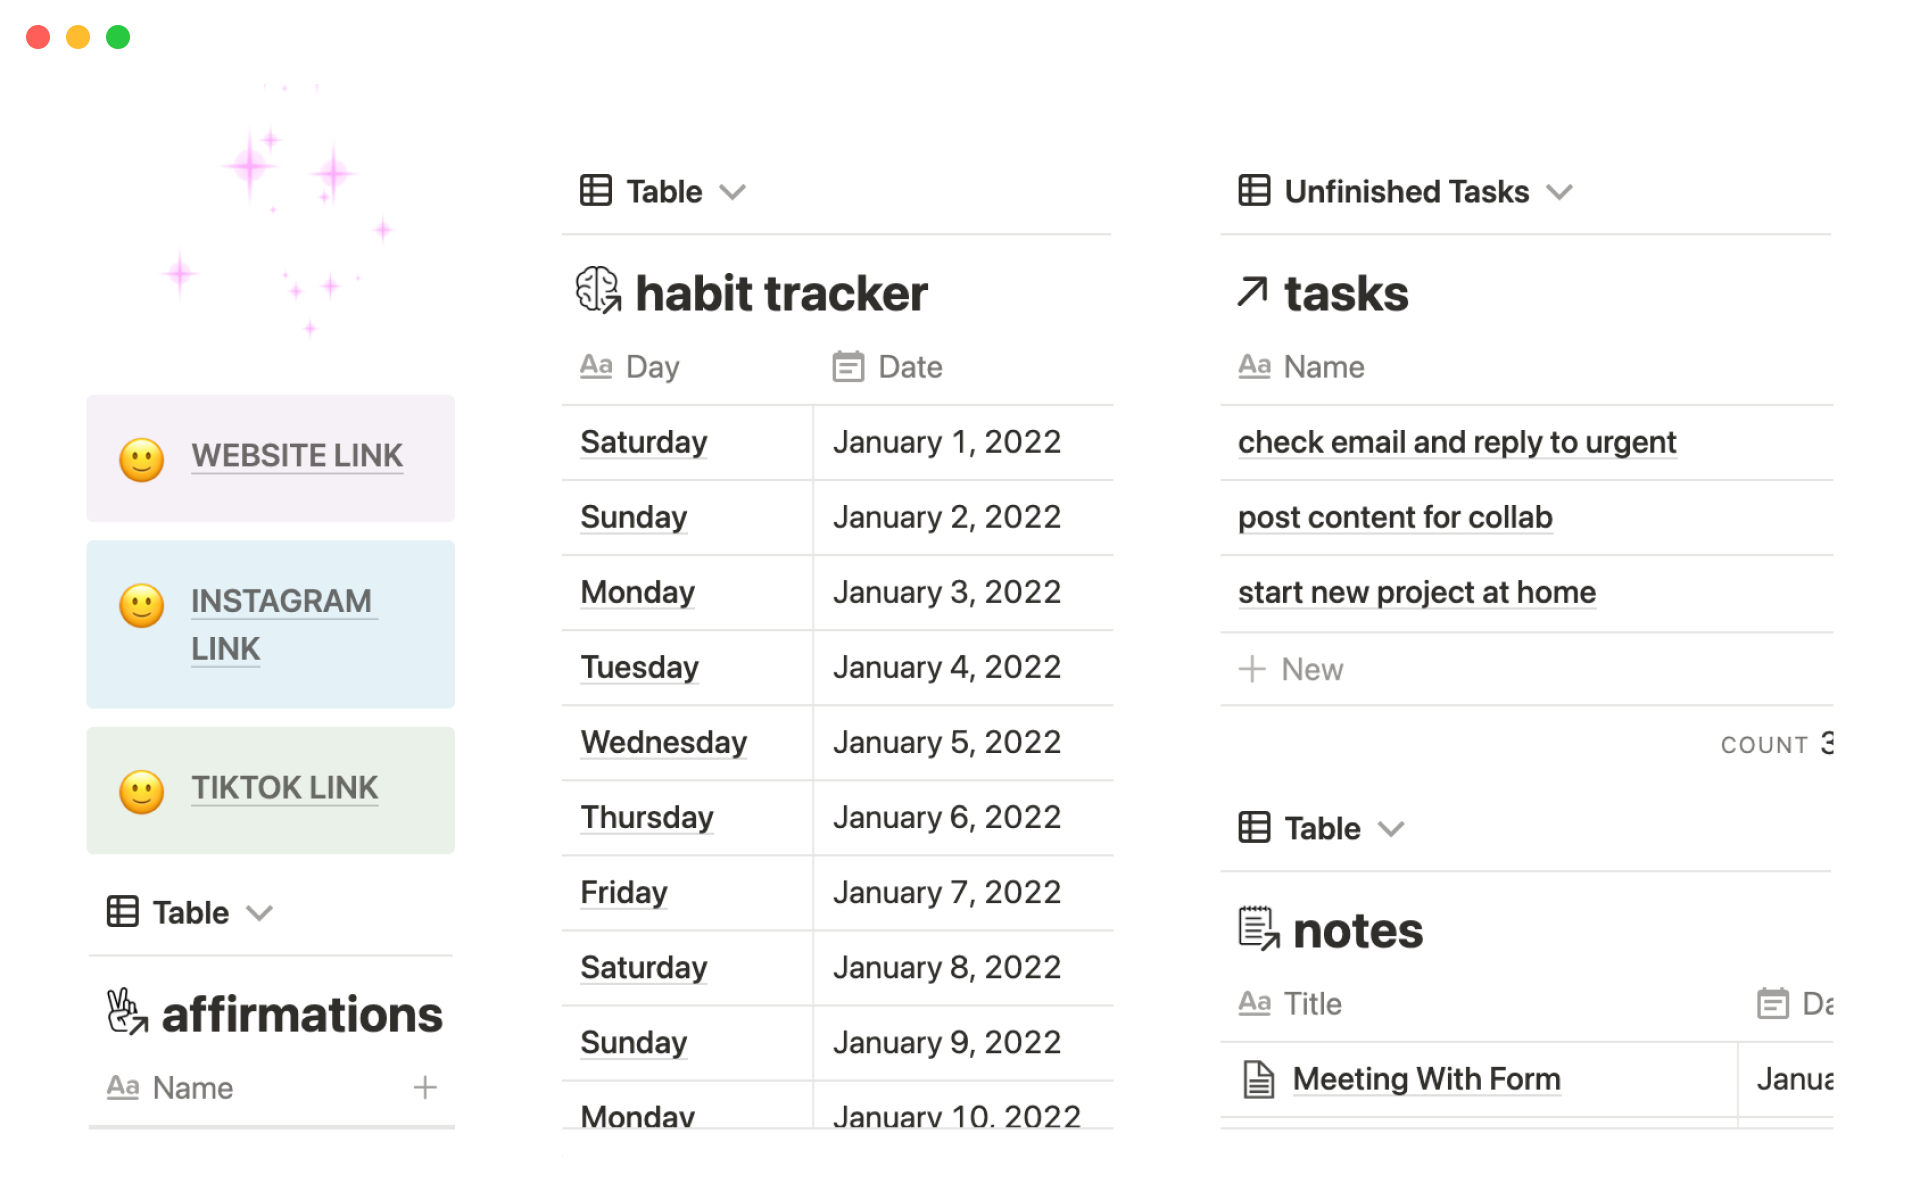Click the document icon next to Meeting With Form
The width and height of the screenshot is (1920, 1200).
tap(1258, 1080)
